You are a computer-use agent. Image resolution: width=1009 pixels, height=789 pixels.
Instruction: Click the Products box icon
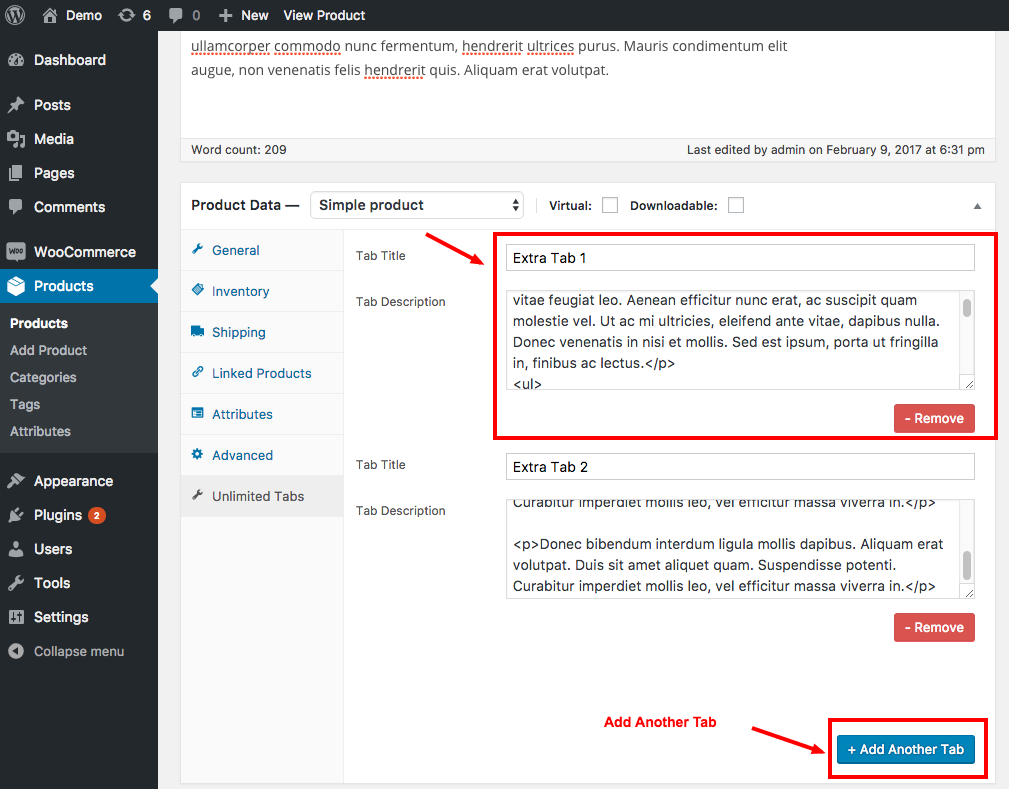[16, 286]
